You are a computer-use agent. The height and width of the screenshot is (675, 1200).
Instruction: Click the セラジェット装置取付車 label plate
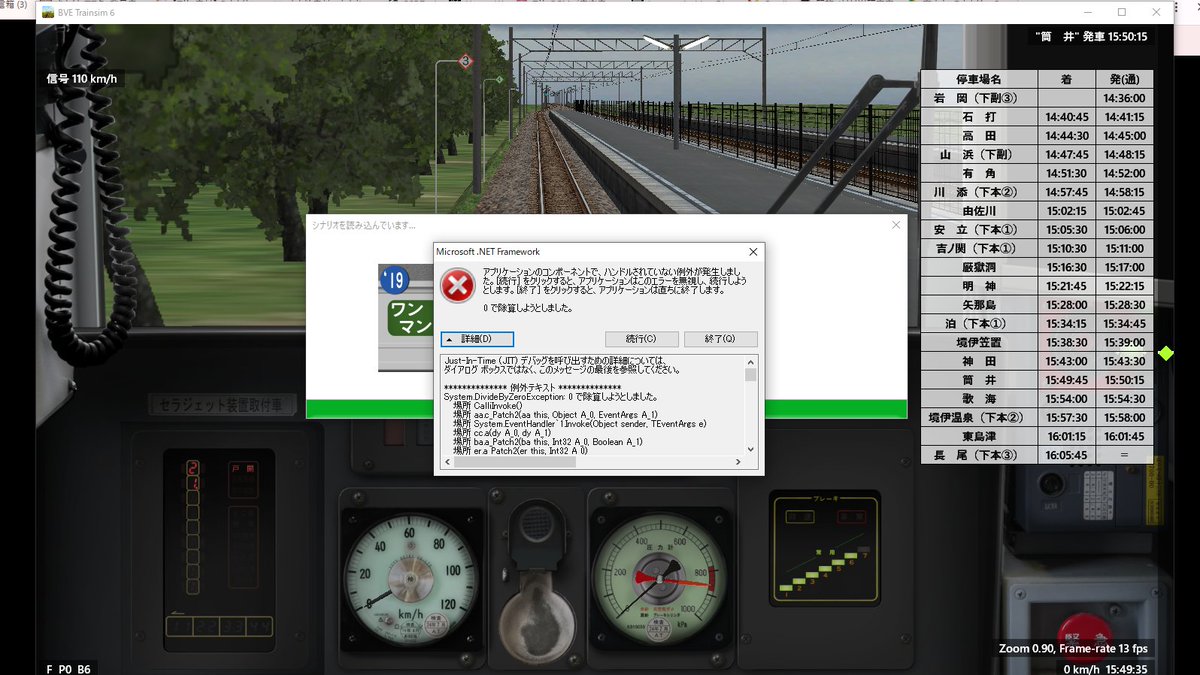pyautogui.click(x=222, y=405)
